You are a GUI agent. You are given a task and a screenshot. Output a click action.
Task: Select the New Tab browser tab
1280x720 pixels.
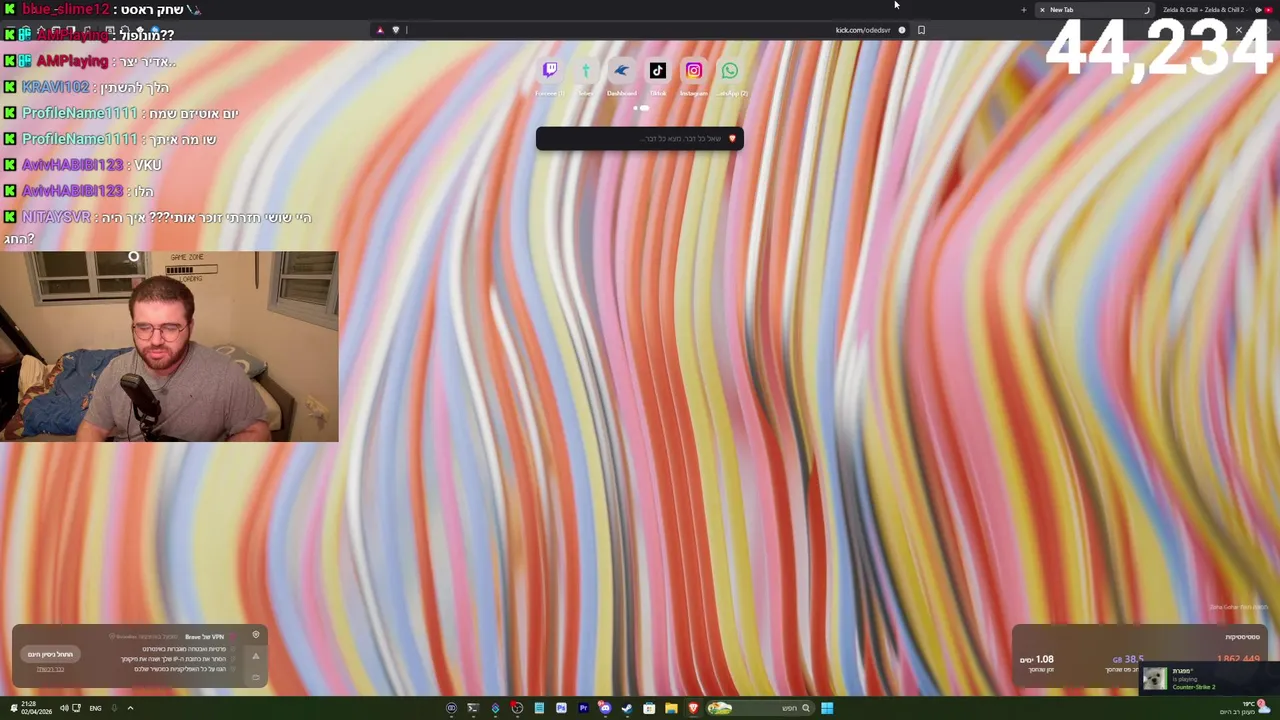[1094, 10]
